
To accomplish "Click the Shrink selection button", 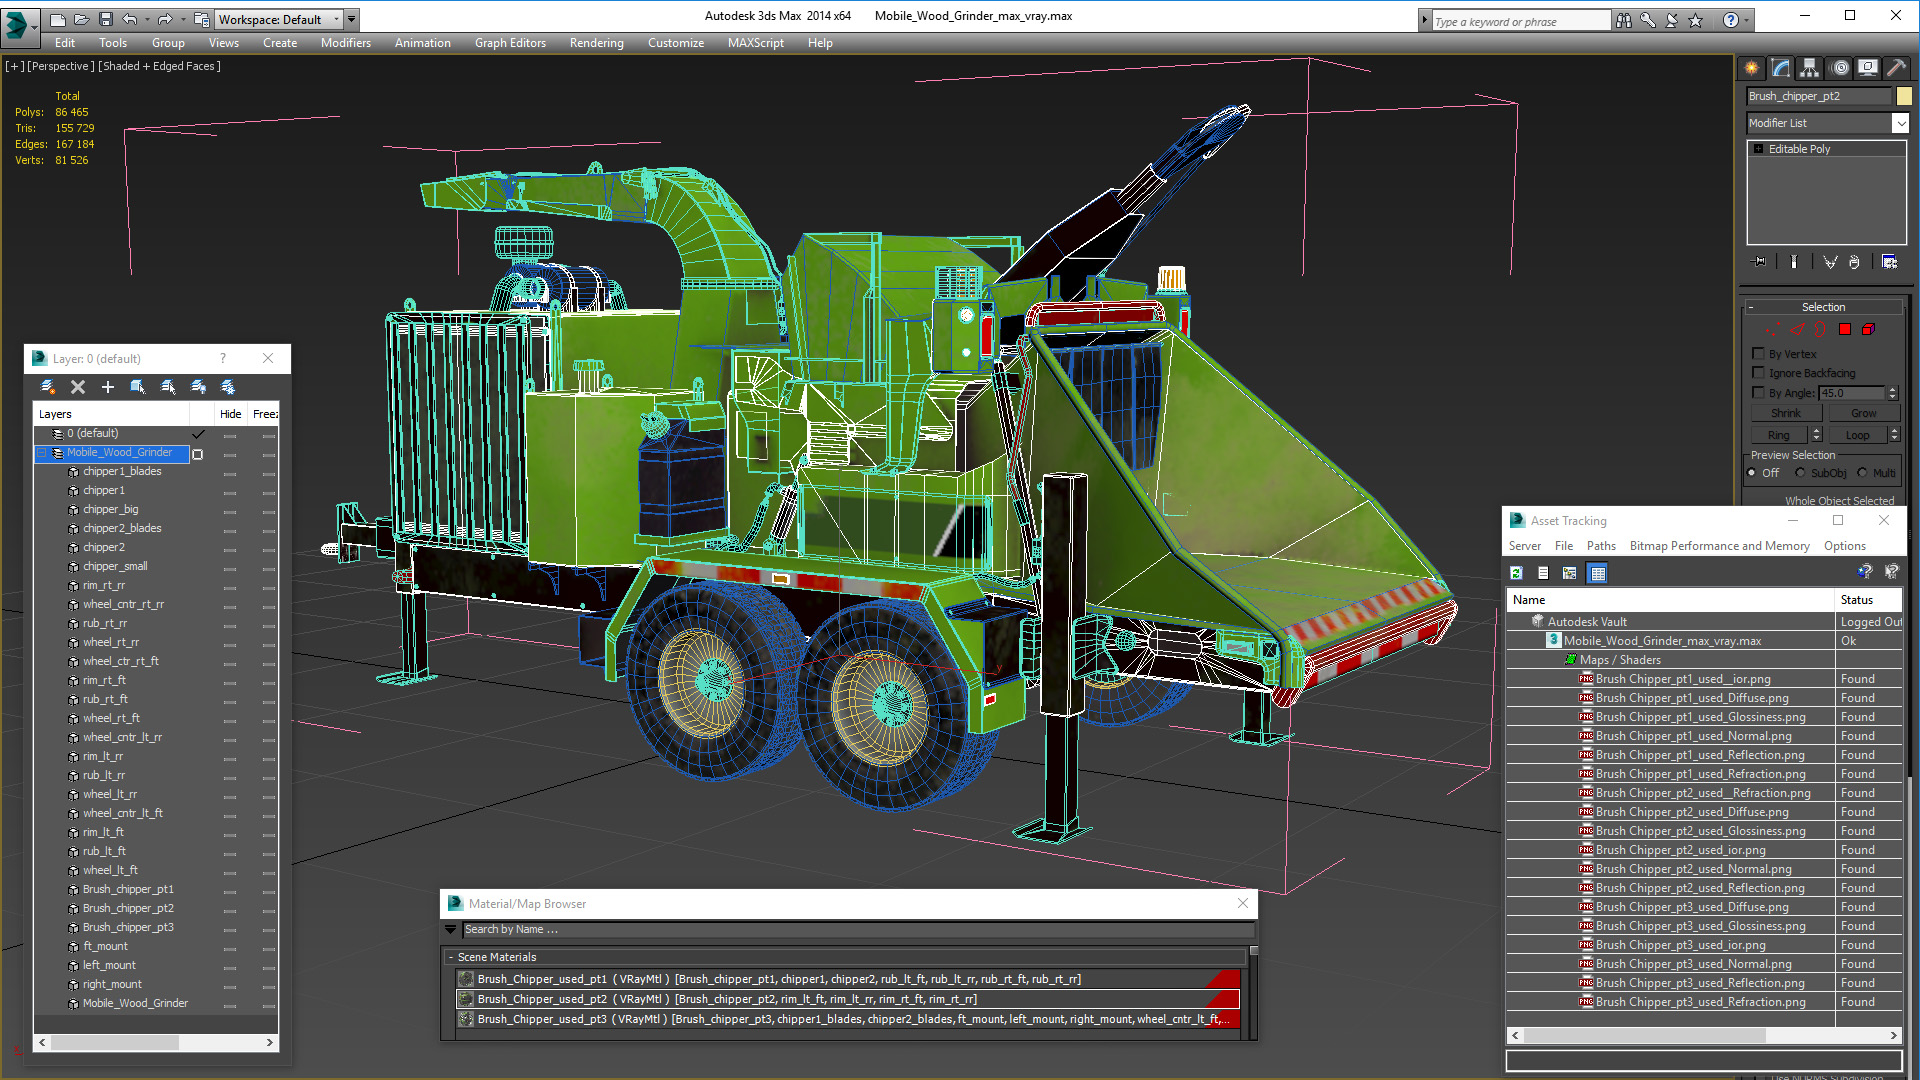I will pos(1785,413).
